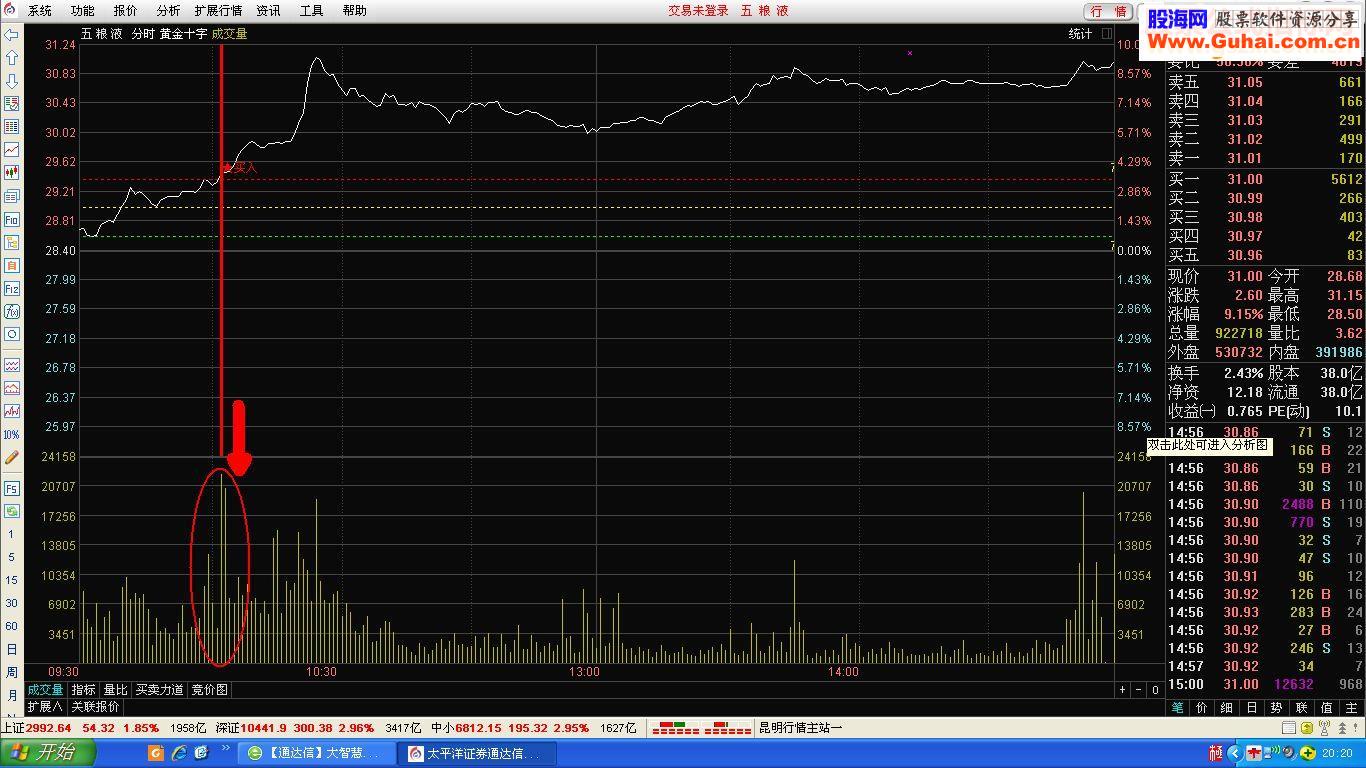Click the 深证 index value 10441.9
Screen dimensions: 1366x768
264,728
